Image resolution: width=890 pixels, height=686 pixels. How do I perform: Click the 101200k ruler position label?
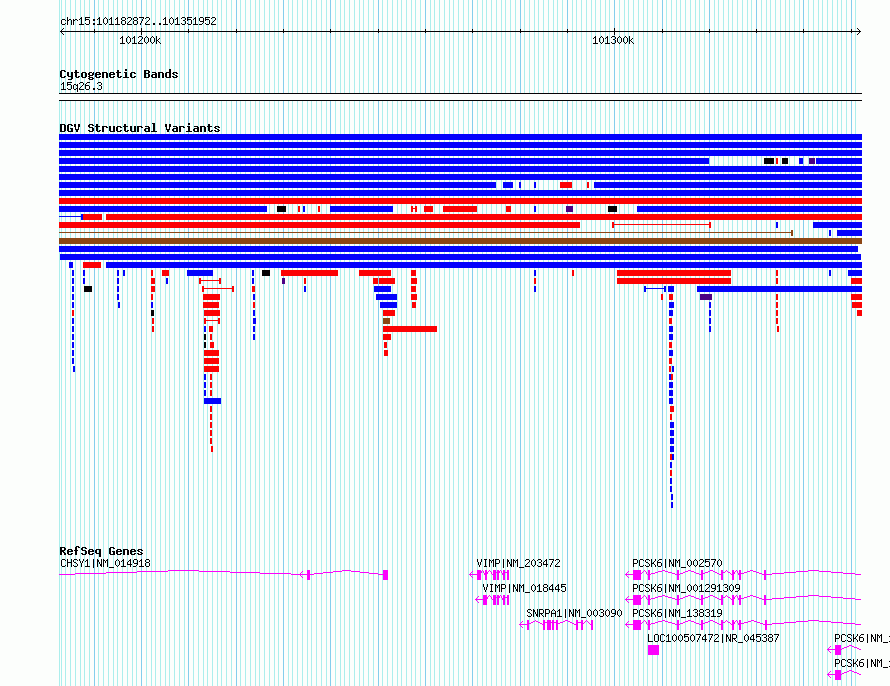pyautogui.click(x=140, y=40)
